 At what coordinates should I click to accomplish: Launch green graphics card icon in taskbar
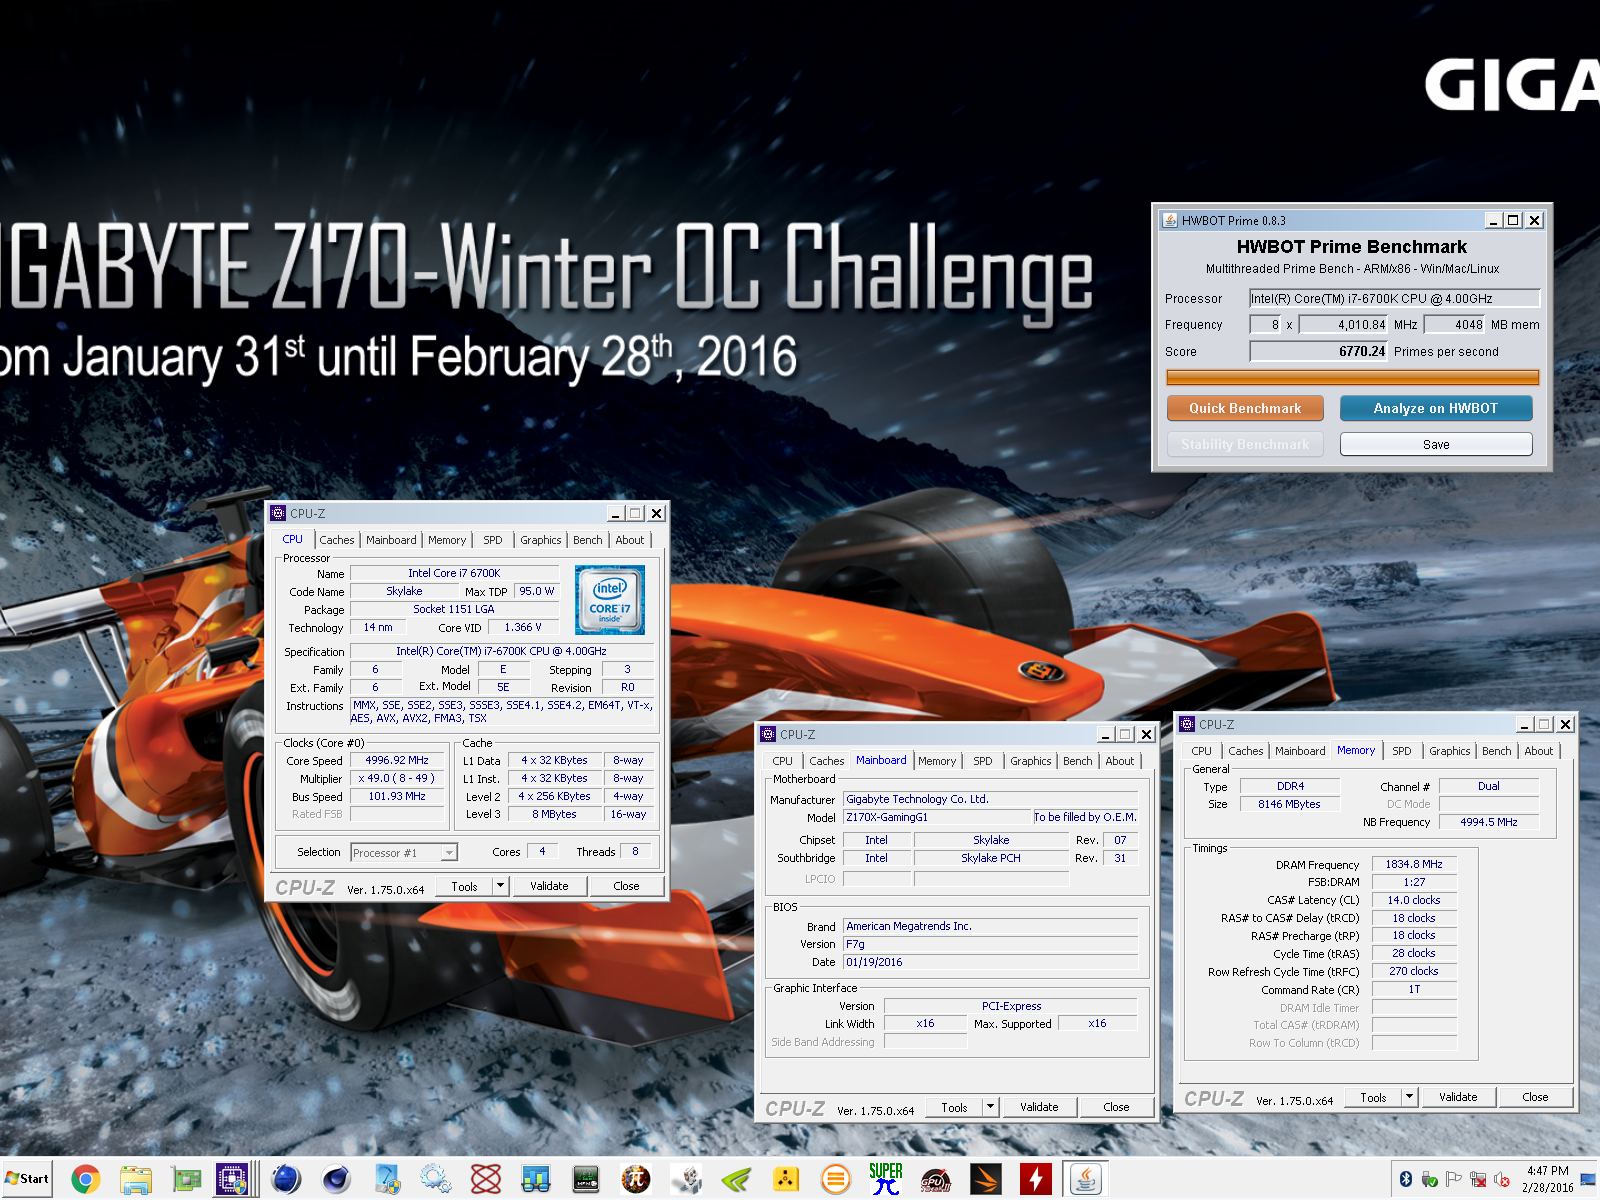[x=186, y=1180]
